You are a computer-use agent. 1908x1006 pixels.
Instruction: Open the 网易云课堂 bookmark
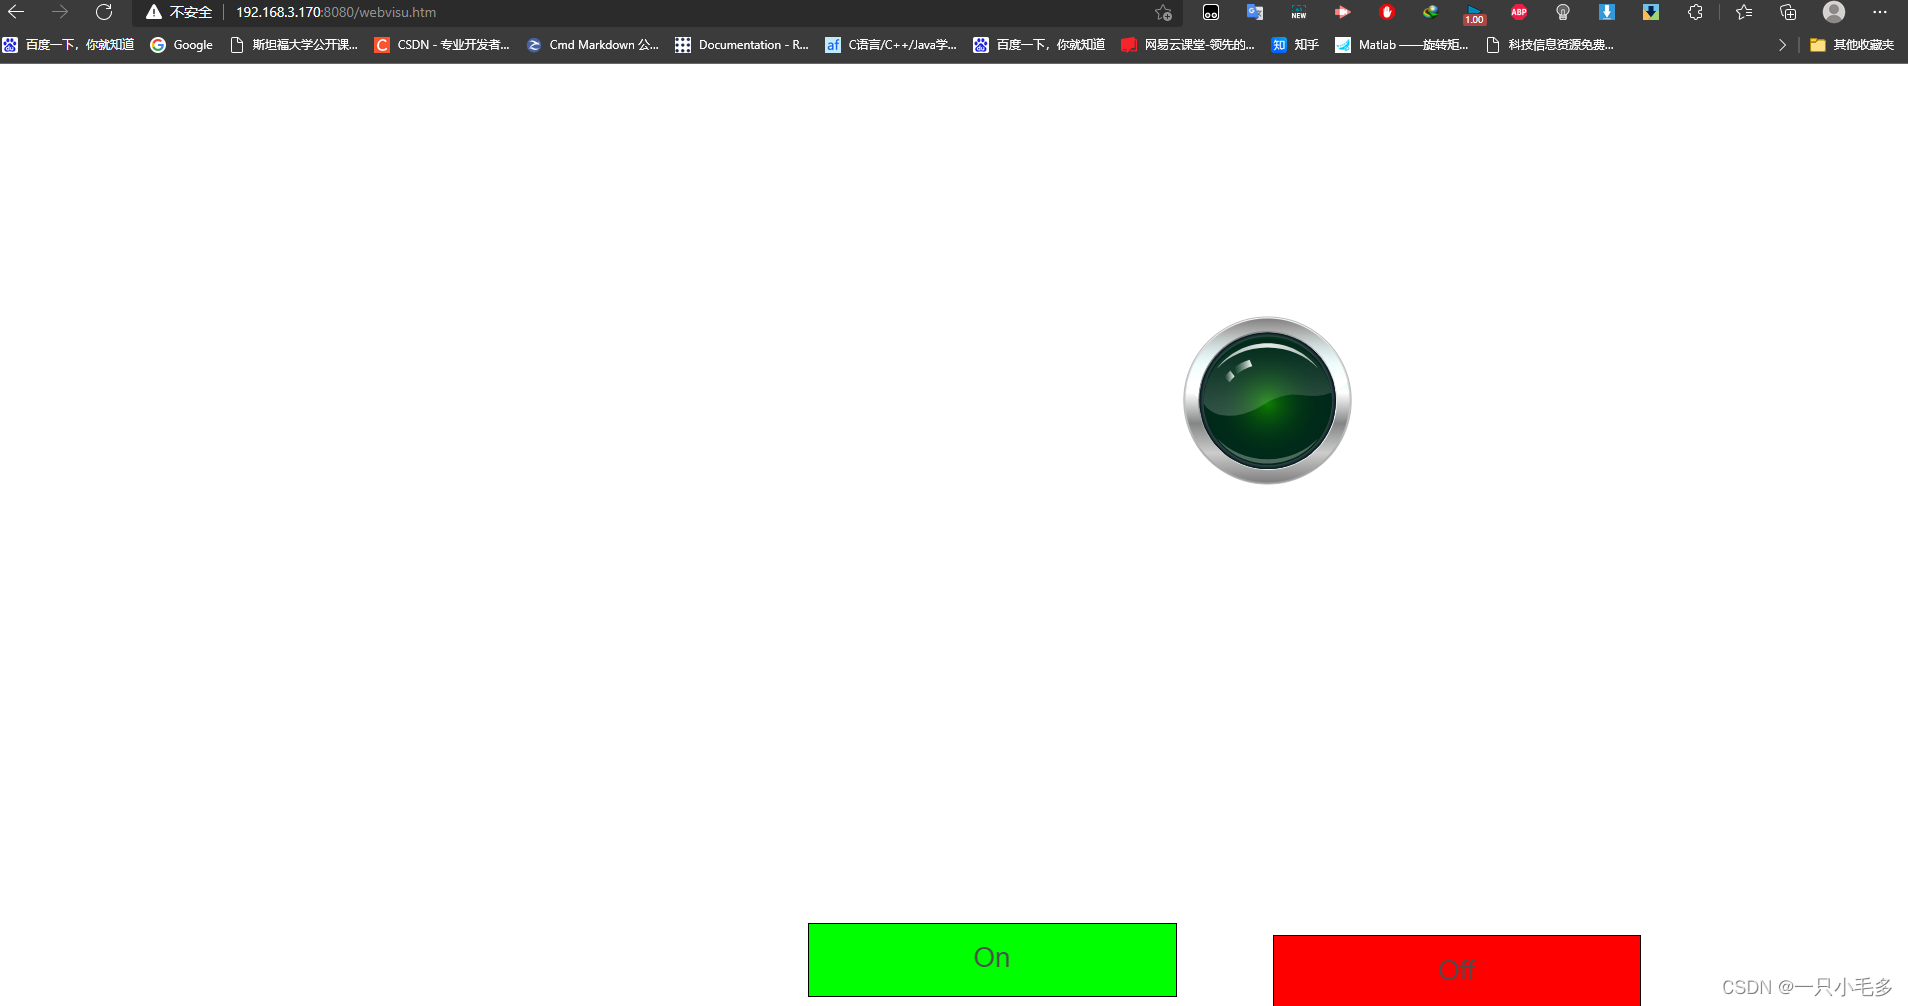coord(1188,45)
